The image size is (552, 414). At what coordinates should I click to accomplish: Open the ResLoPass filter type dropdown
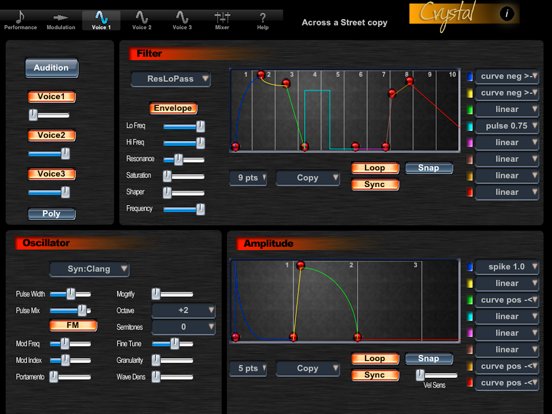pyautogui.click(x=171, y=79)
